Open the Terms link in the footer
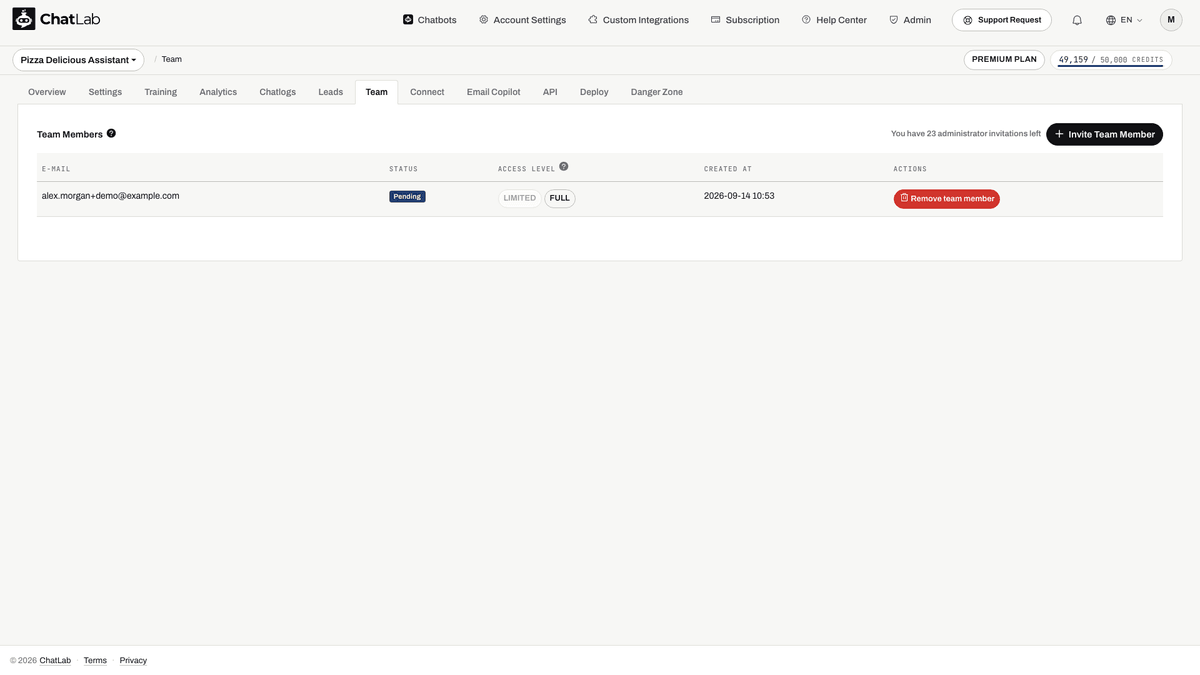Viewport: 1200px width, 675px height. (x=95, y=661)
